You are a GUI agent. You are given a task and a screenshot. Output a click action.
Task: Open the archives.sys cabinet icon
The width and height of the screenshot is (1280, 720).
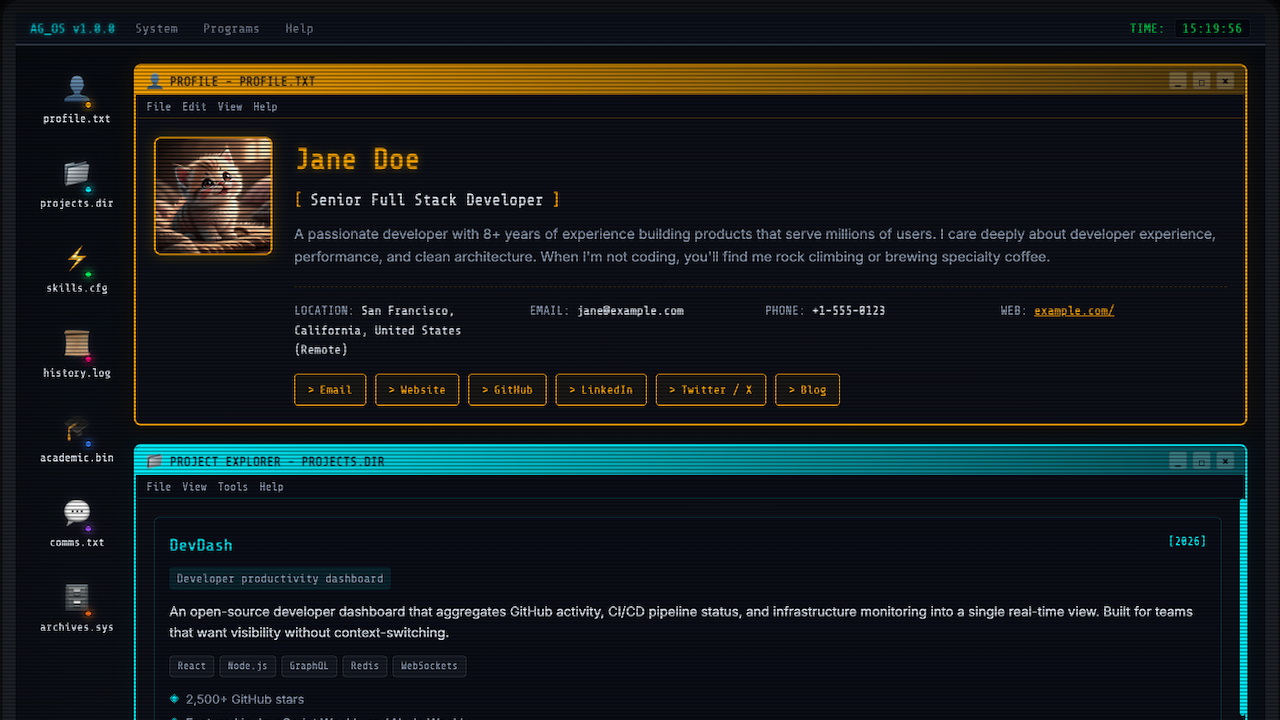[77, 610]
